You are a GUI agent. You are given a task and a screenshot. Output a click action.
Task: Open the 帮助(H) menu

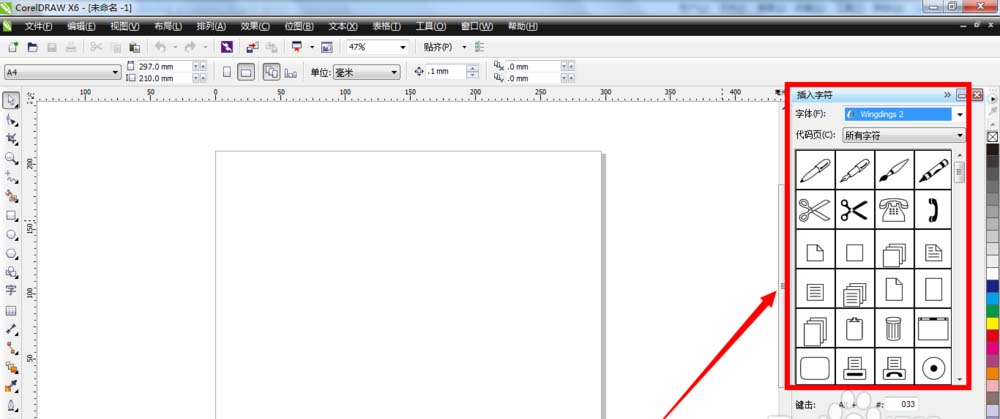522,26
